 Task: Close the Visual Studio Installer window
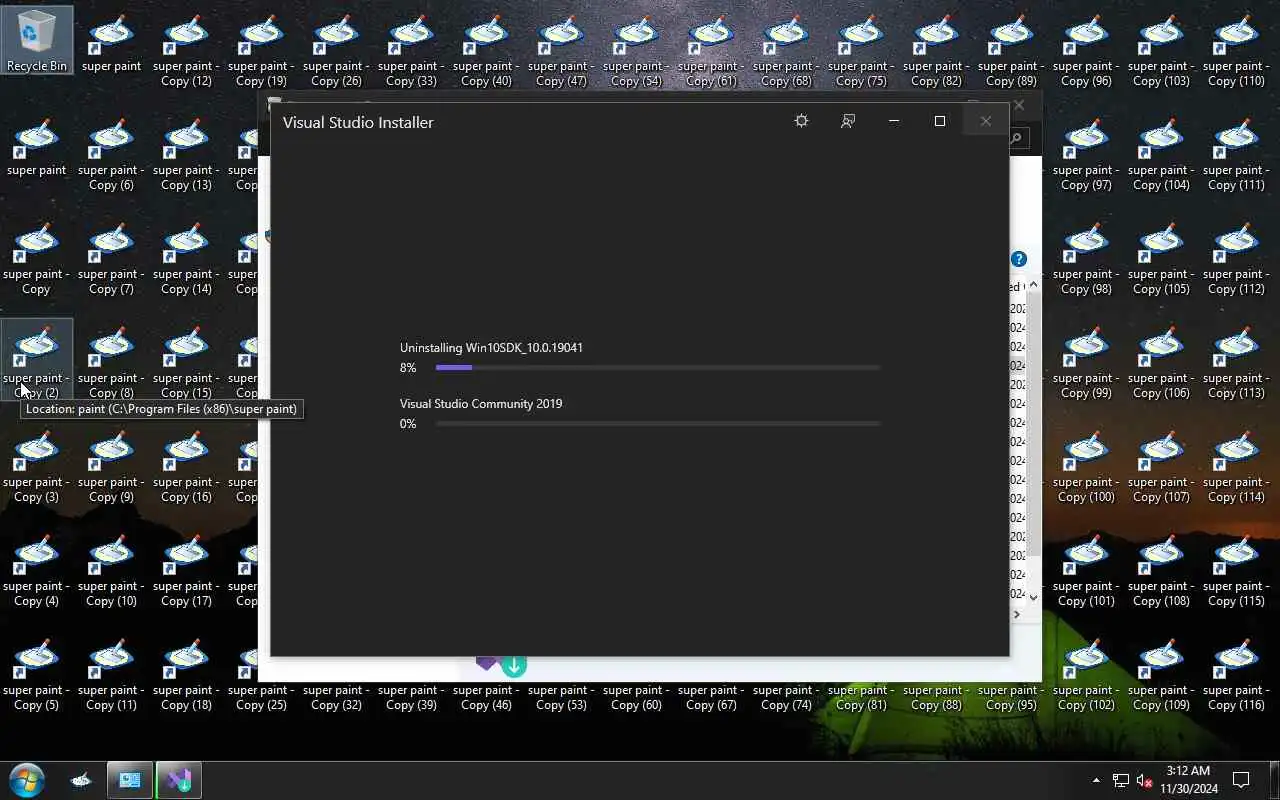pyautogui.click(x=986, y=121)
